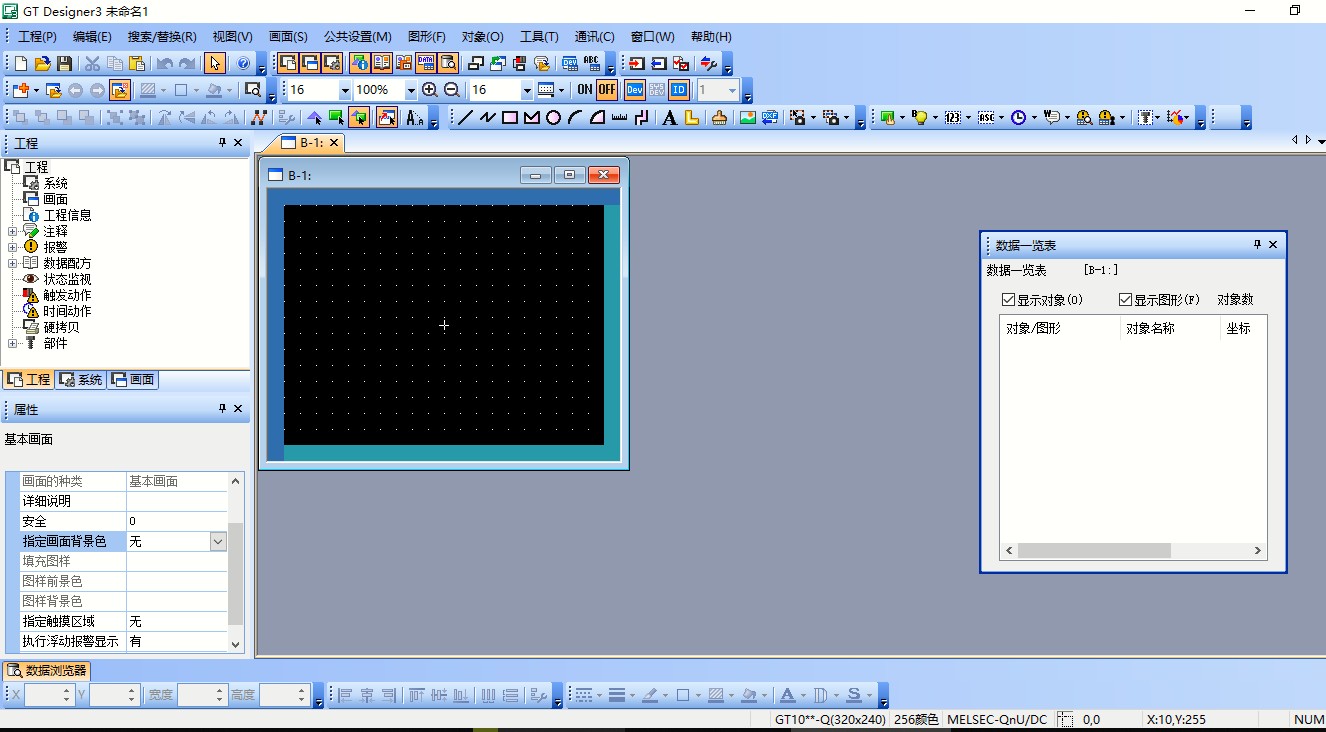Viewport: 1326px width, 732px height.
Task: Click the Open project folder icon
Action: coord(42,63)
